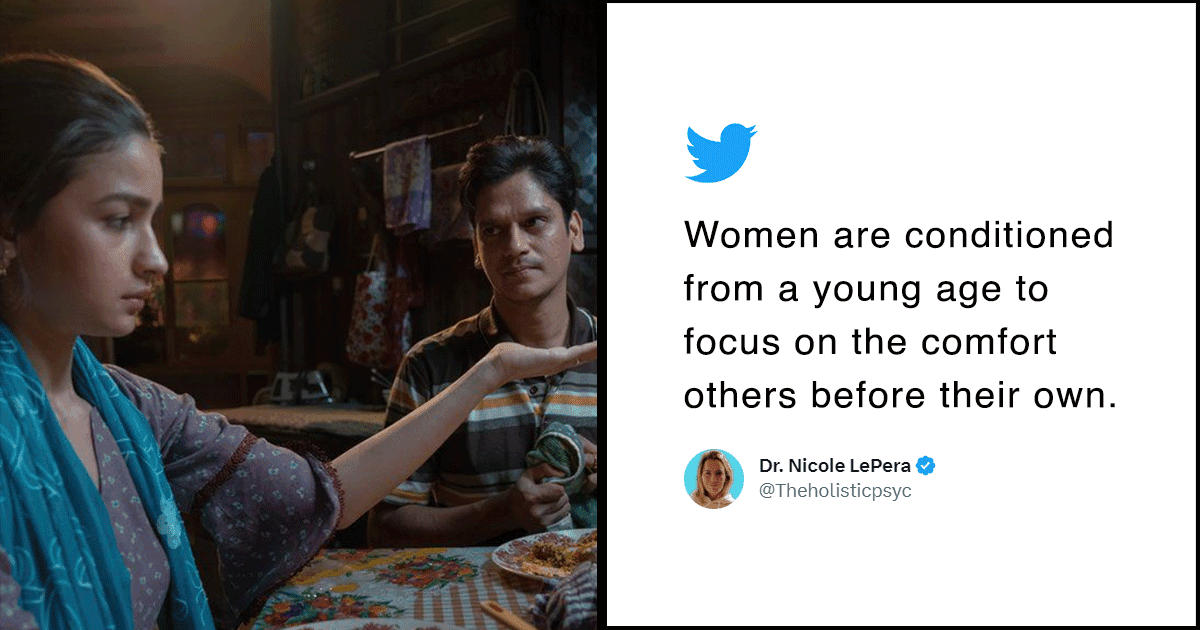Click the blank white area below the handle
The height and width of the screenshot is (630, 1200).
(x=900, y=565)
